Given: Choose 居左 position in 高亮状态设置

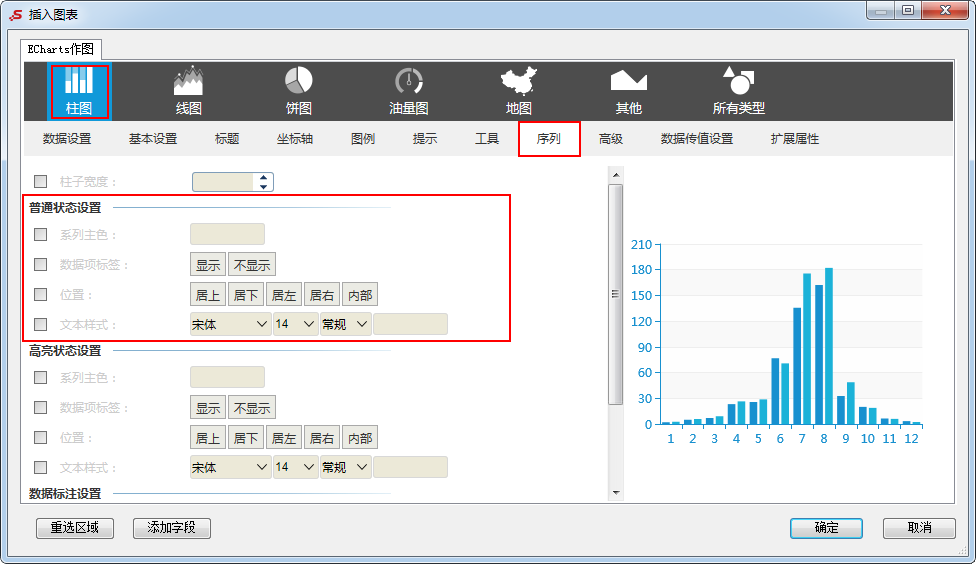Looking at the screenshot, I should (x=284, y=438).
